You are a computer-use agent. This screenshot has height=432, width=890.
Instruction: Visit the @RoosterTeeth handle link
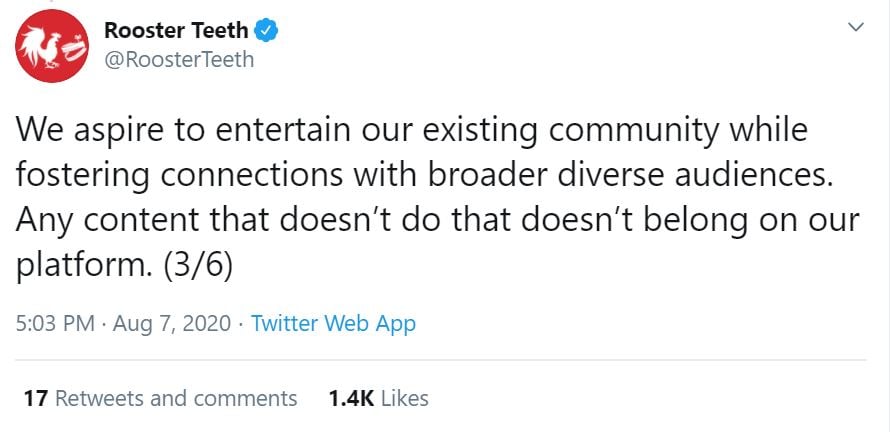coord(179,59)
